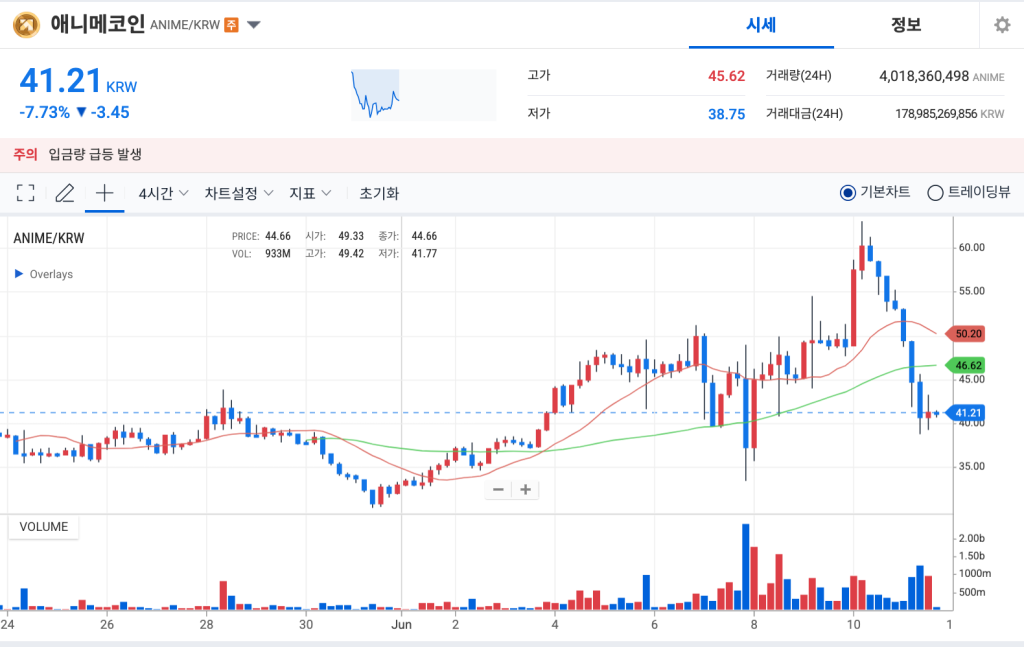Open the settings gear icon
The width and height of the screenshot is (1024, 647).
1002,25
